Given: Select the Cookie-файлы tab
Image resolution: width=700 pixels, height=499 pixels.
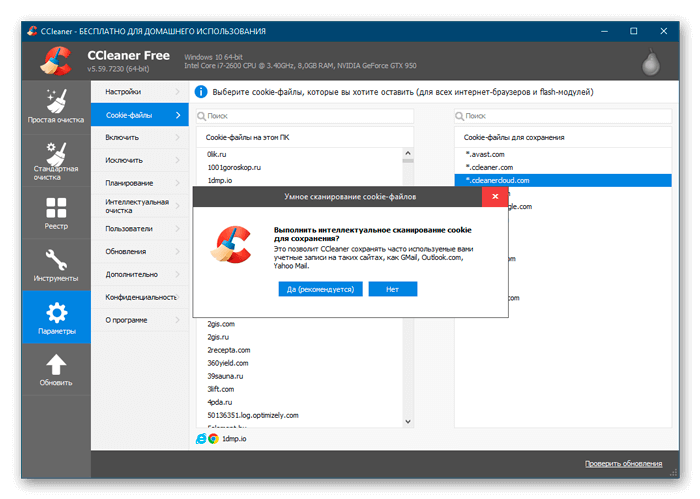Looking at the screenshot, I should pos(140,115).
